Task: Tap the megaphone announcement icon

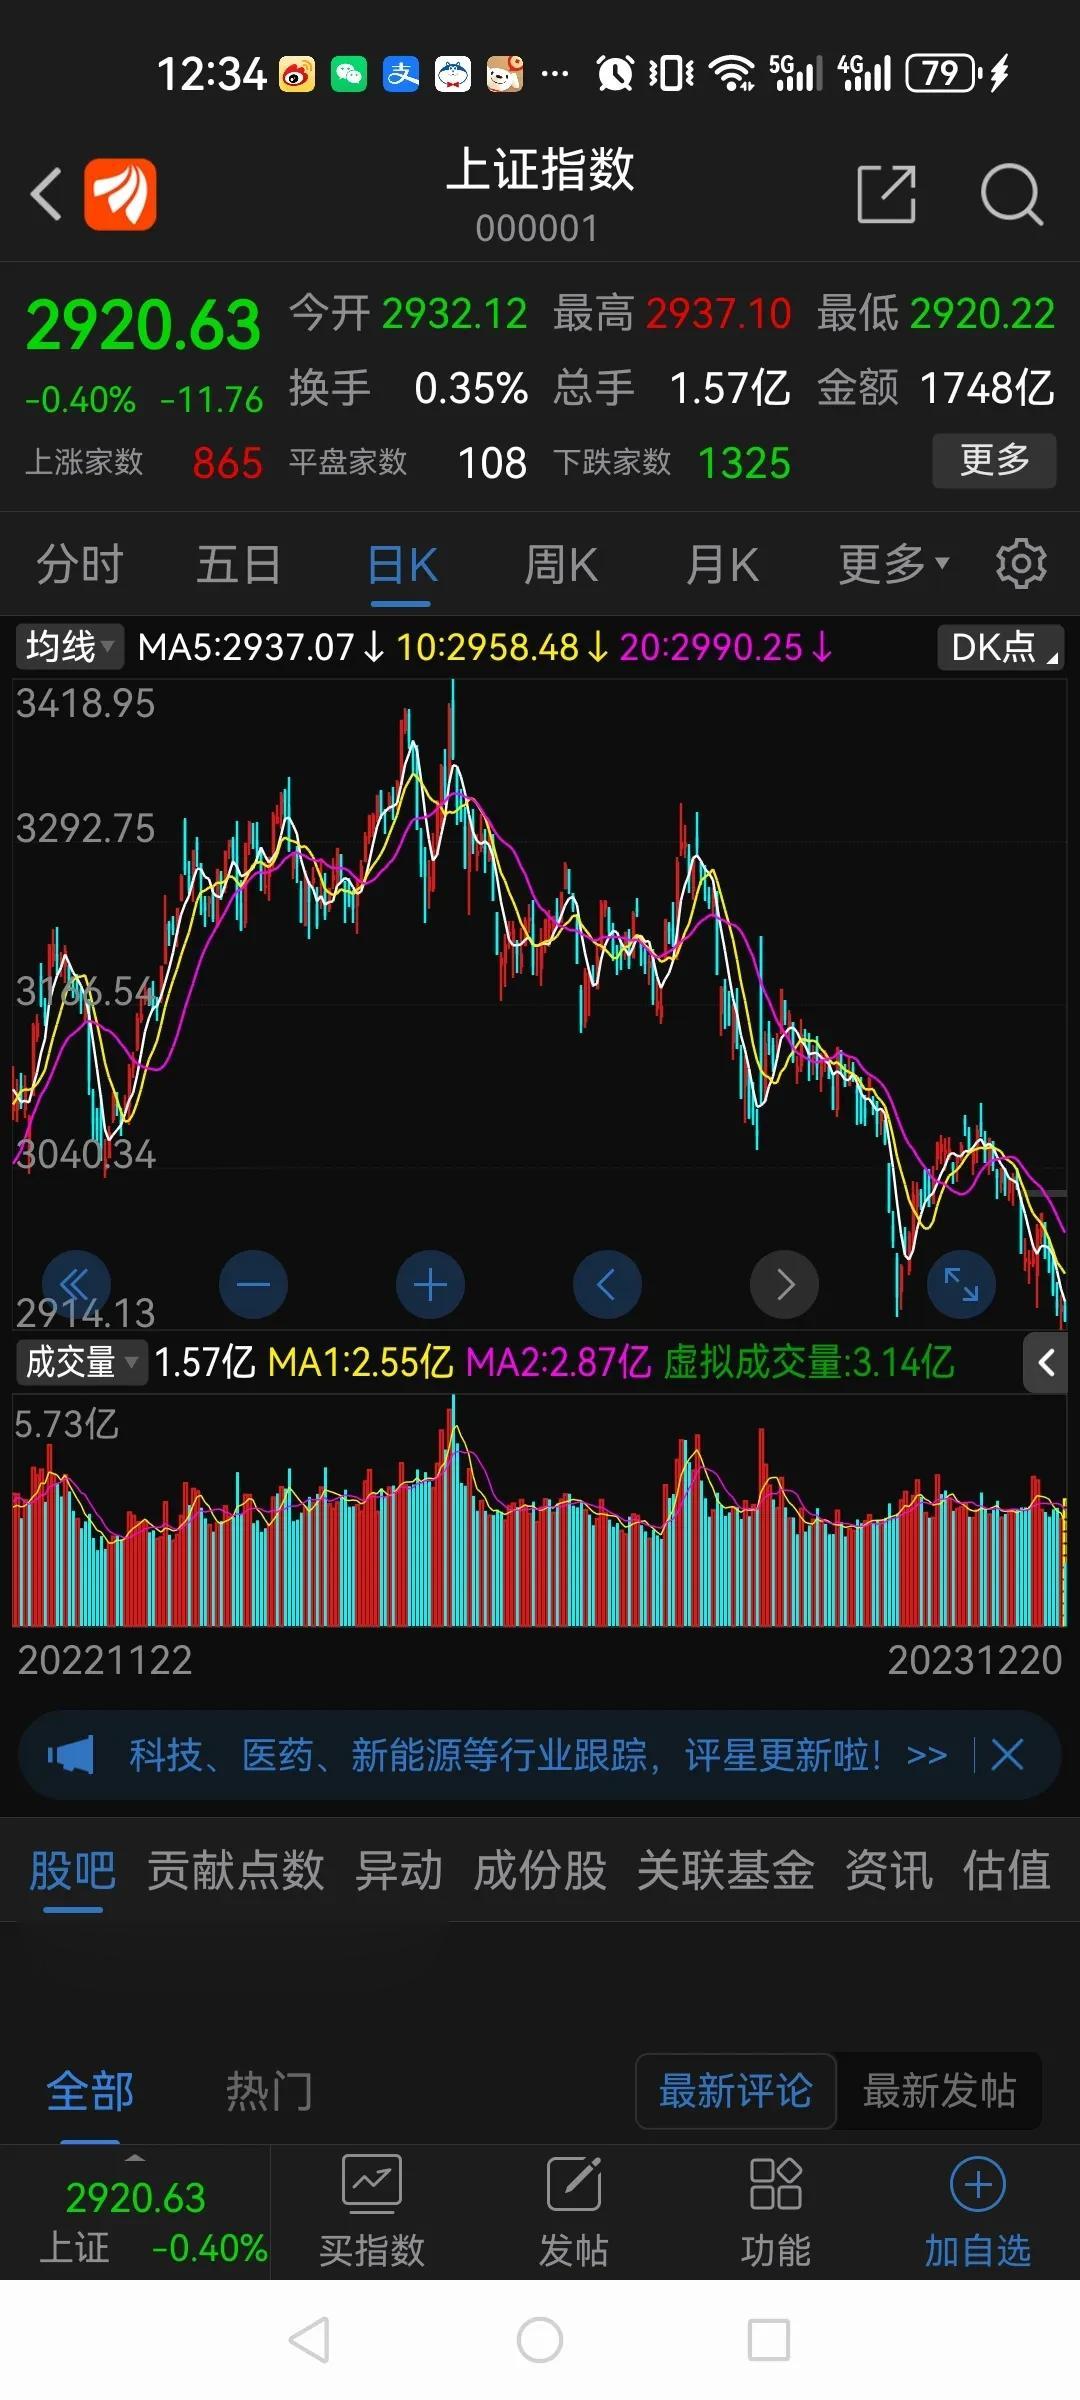Action: [70, 1755]
